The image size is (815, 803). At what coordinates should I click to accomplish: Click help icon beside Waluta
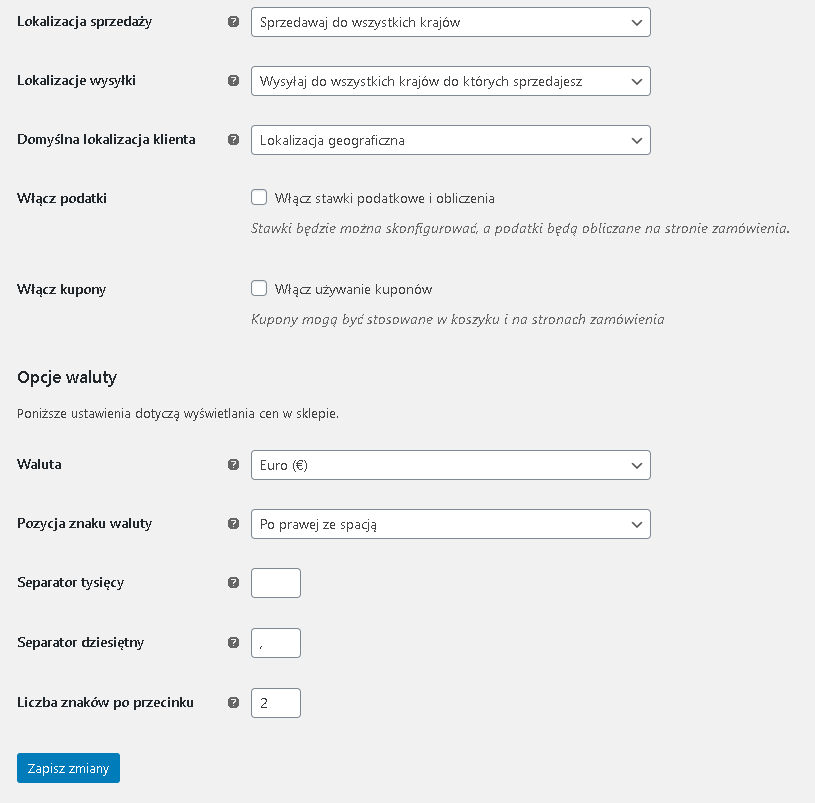233,465
